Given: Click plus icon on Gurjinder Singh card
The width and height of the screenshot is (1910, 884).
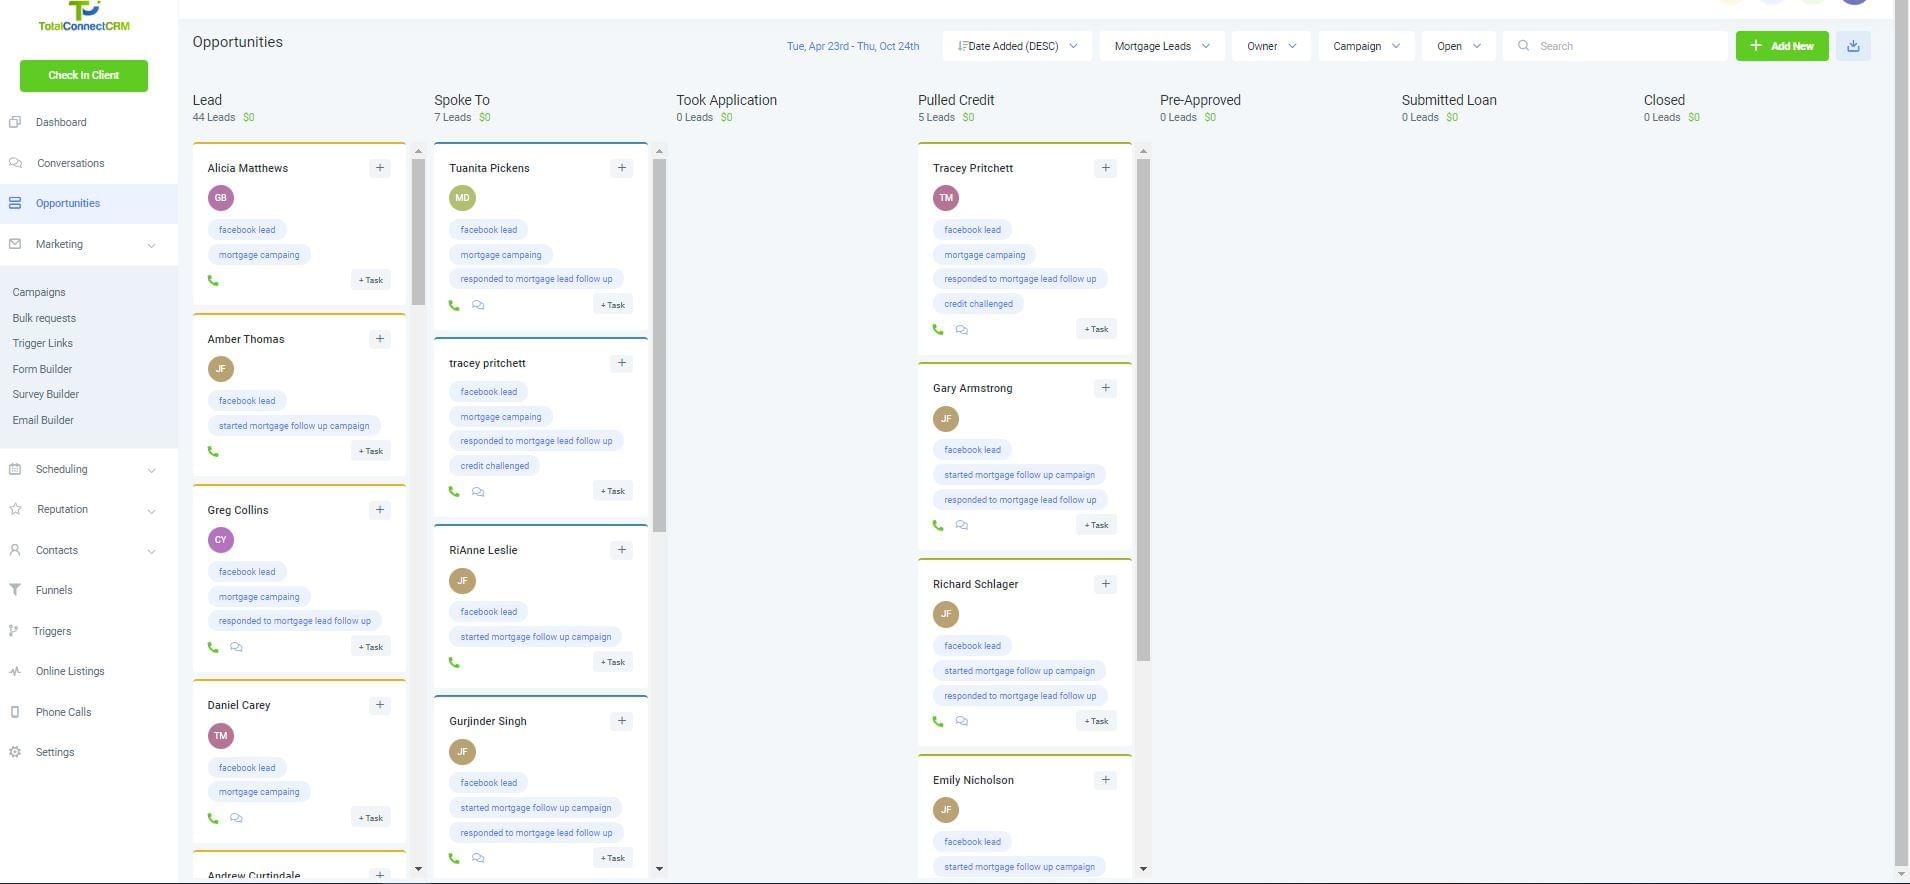Looking at the screenshot, I should [x=621, y=721].
